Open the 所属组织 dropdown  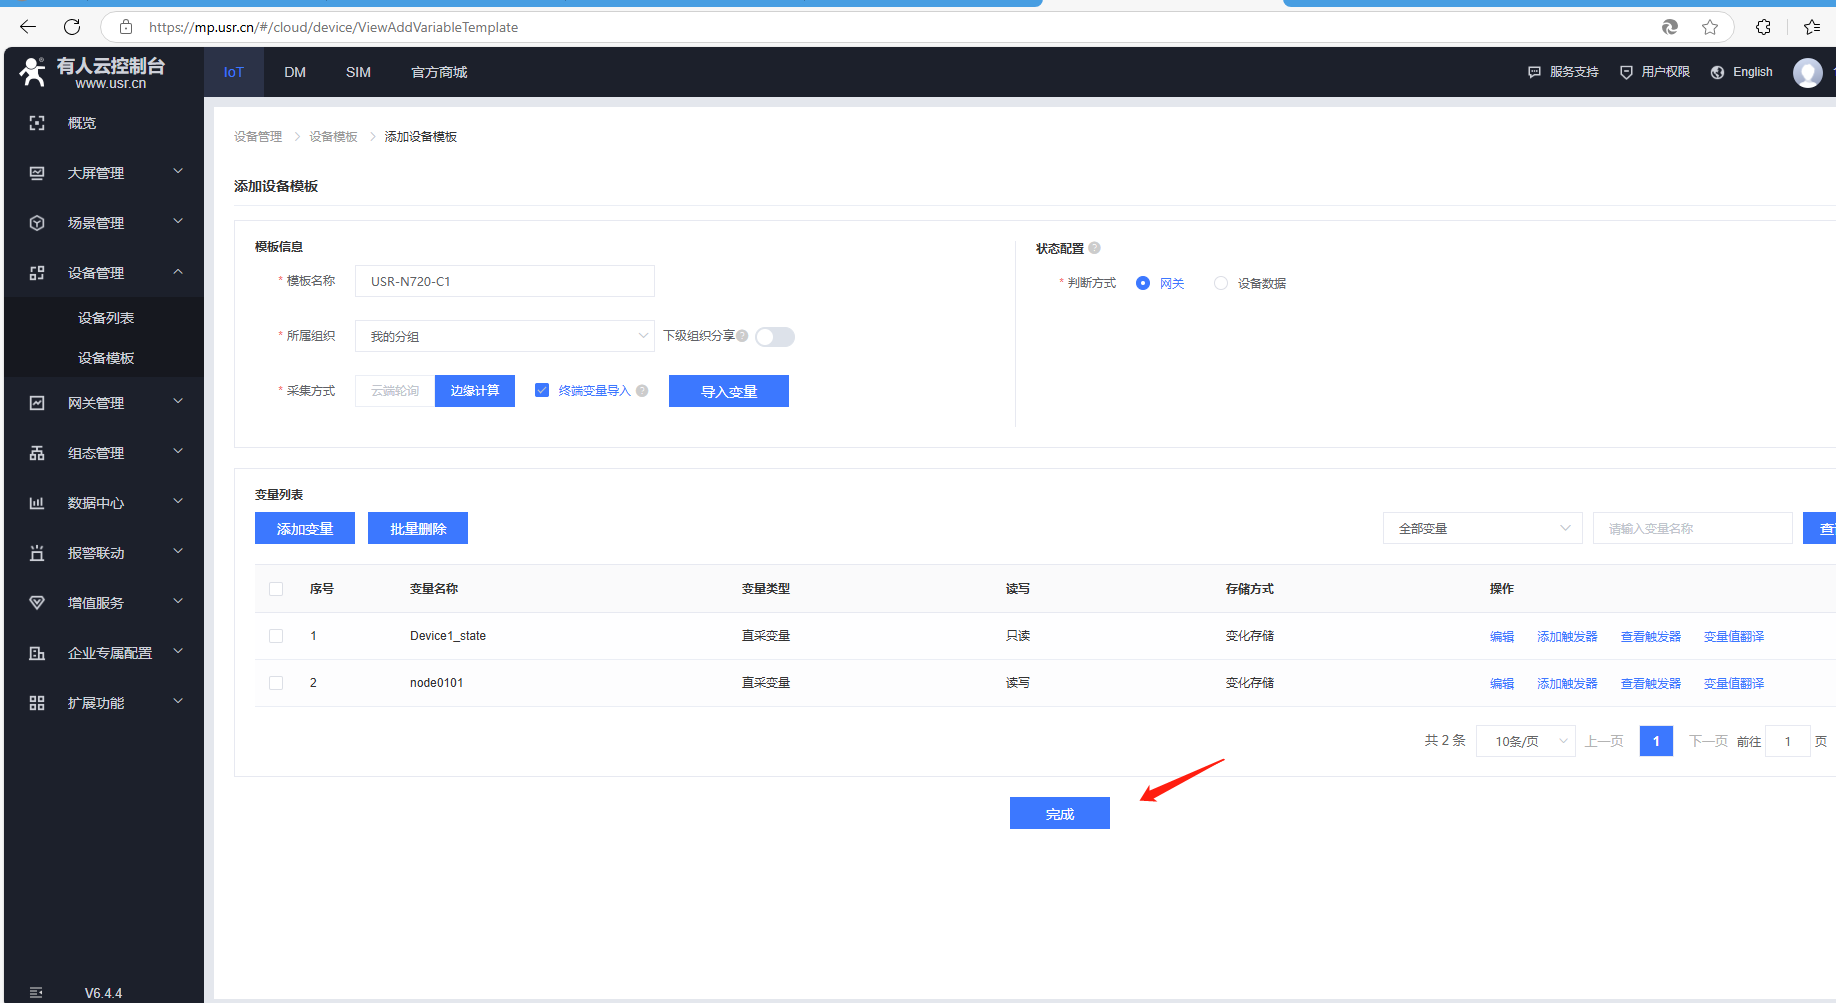[x=504, y=336]
